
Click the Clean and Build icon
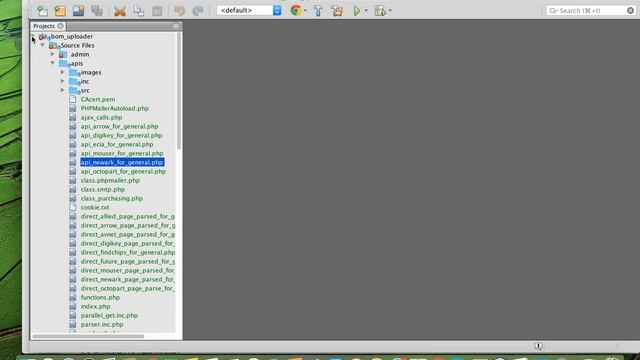[x=337, y=11]
